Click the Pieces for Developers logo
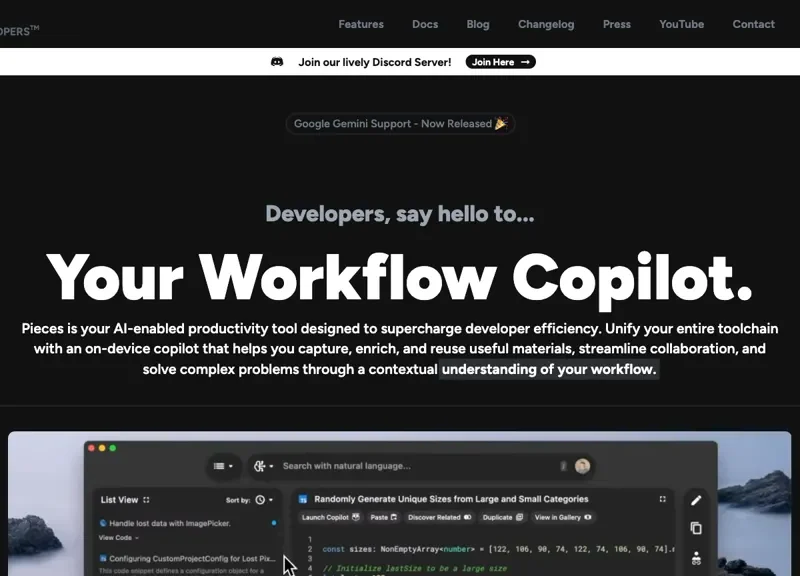Viewport: 800px width, 576px height. click(x=19, y=31)
